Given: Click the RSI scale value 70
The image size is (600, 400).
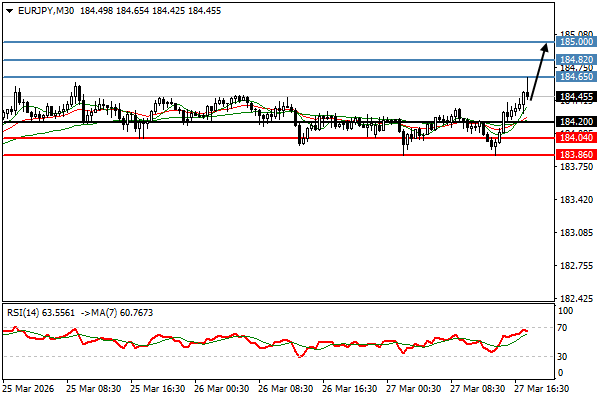Looking at the screenshot, I should pyautogui.click(x=564, y=327).
